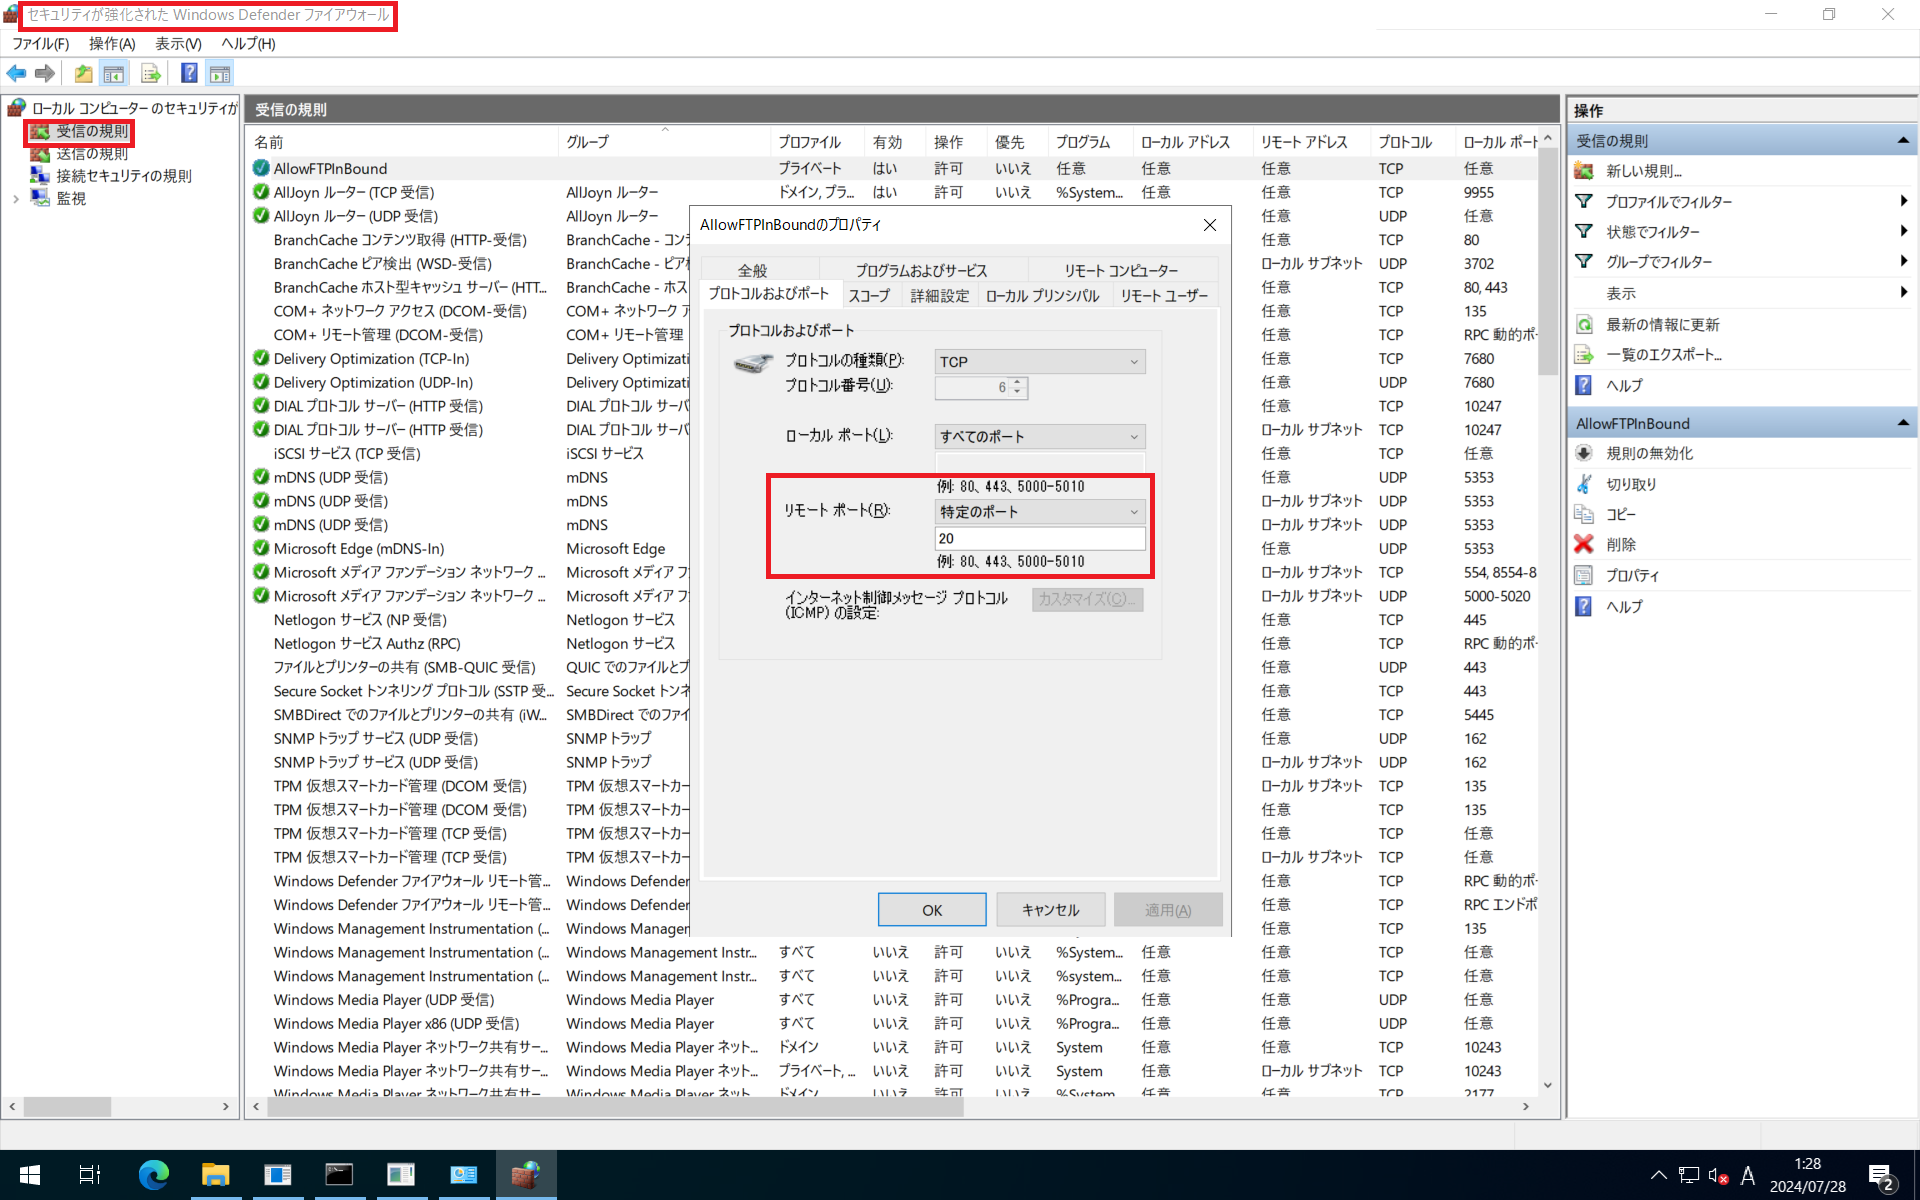
Task: Click the 最新の情報に更新 refresh icon
Action: click(1584, 325)
